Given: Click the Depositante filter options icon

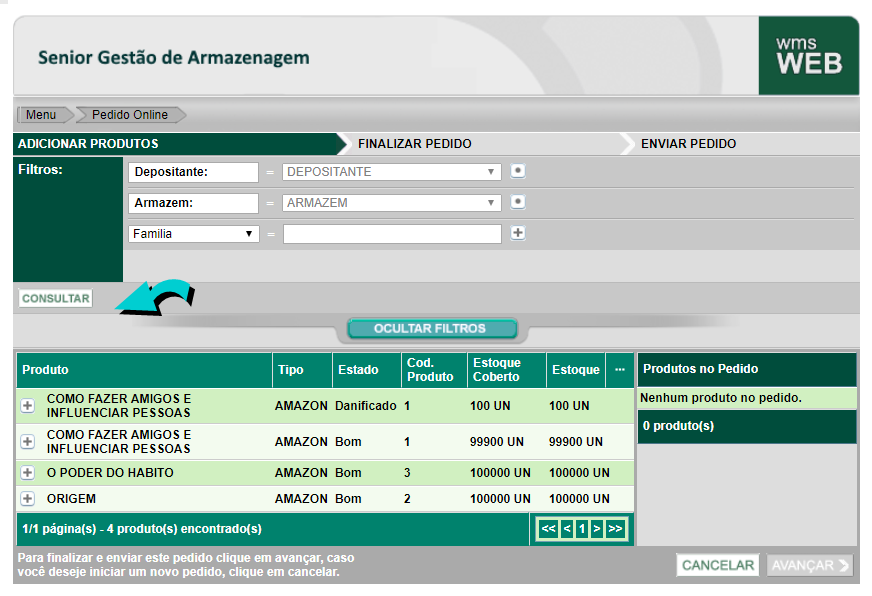Looking at the screenshot, I should click(518, 171).
